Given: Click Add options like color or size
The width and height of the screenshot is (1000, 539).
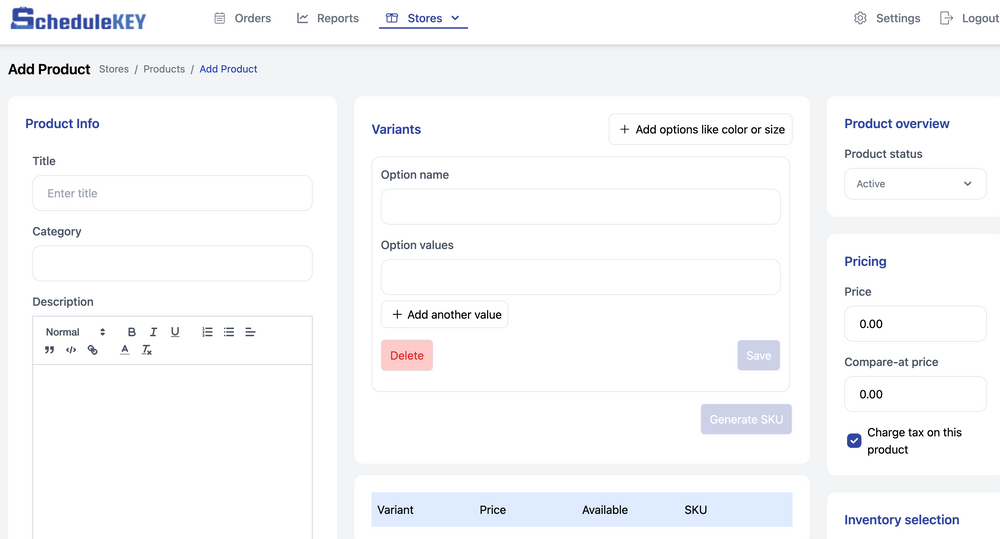Looking at the screenshot, I should click(700, 129).
